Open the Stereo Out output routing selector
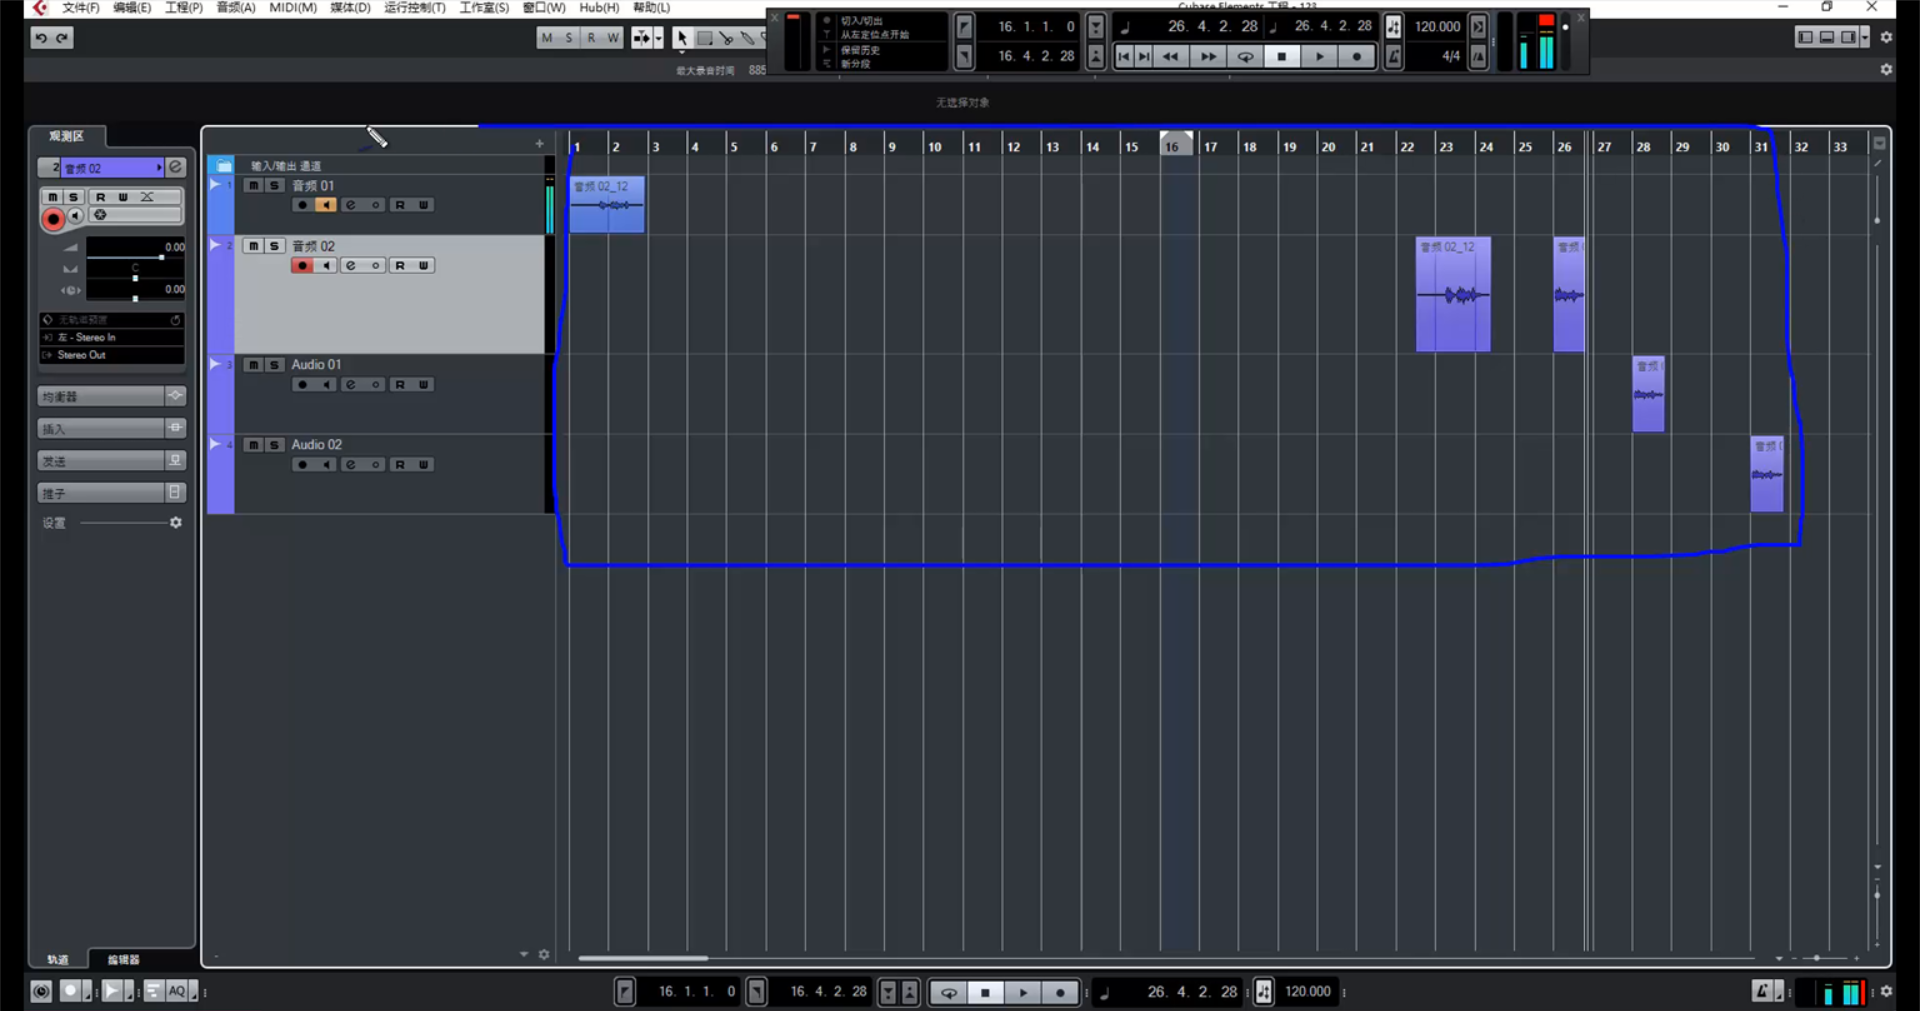This screenshot has width=1920, height=1011. [x=112, y=355]
